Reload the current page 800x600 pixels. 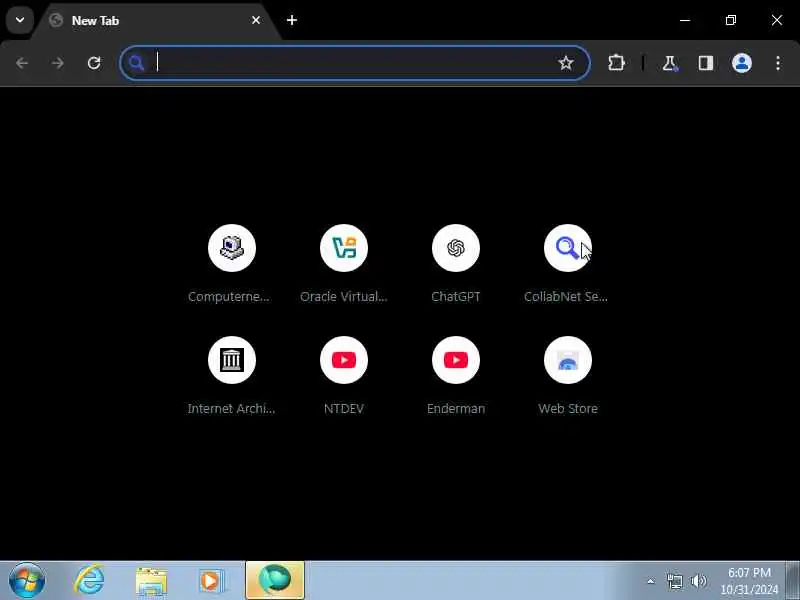[94, 63]
